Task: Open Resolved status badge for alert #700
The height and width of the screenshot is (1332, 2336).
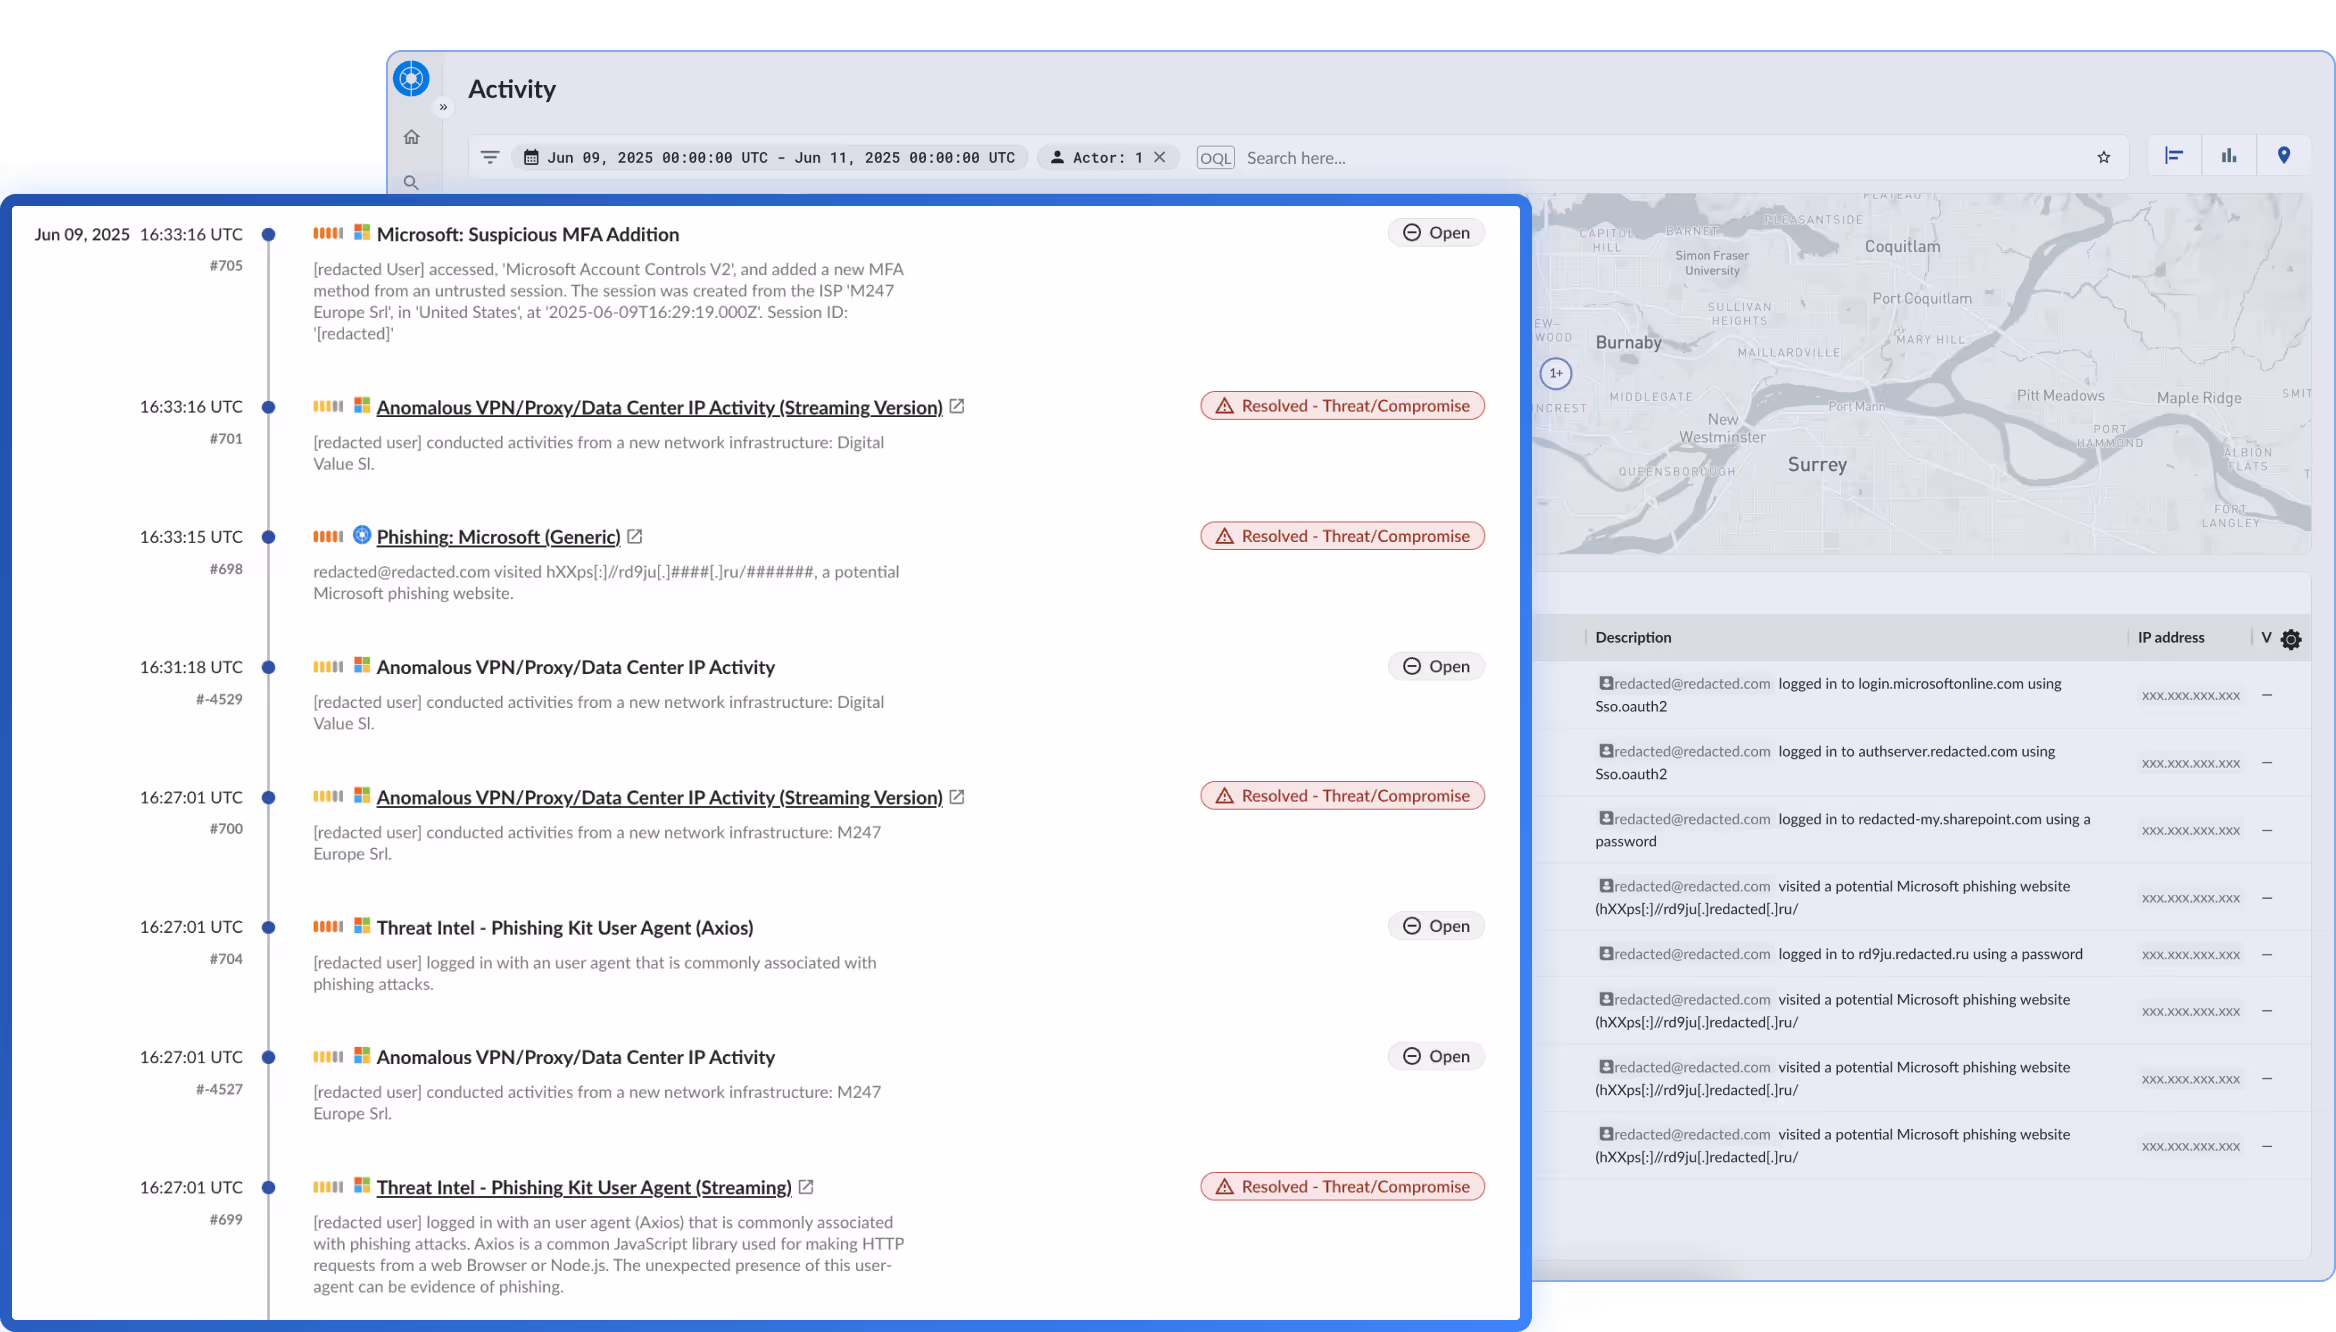Action: [x=1342, y=796]
